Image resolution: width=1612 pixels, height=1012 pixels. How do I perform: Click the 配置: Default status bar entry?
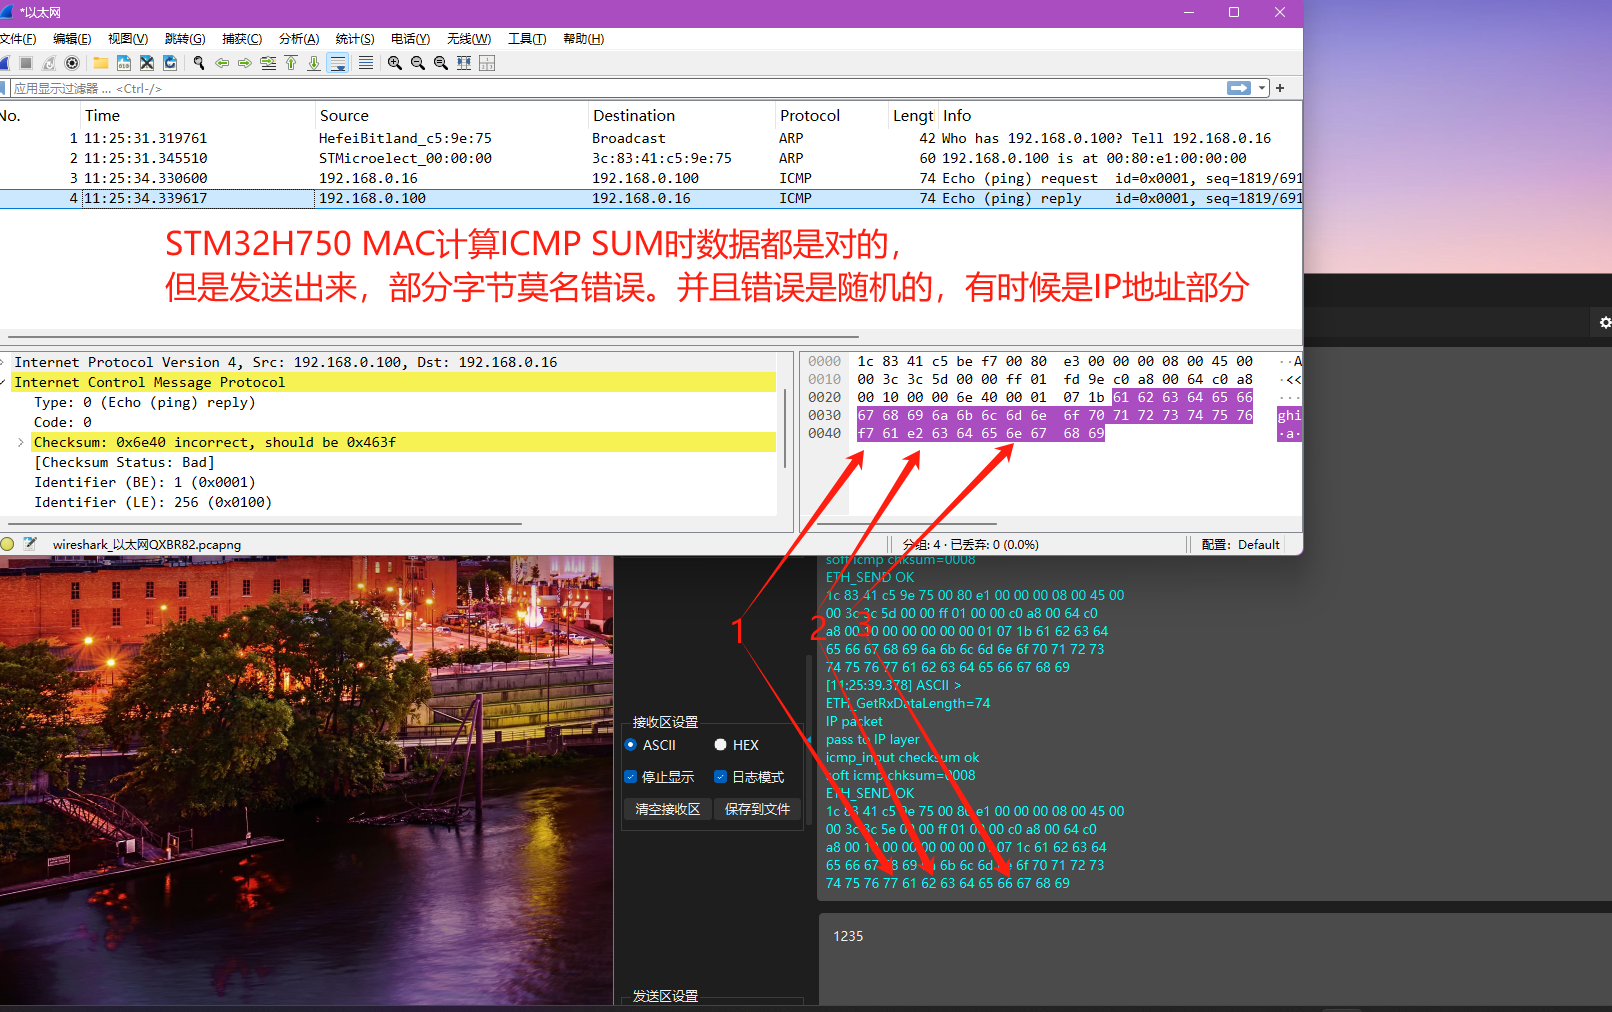1240,545
